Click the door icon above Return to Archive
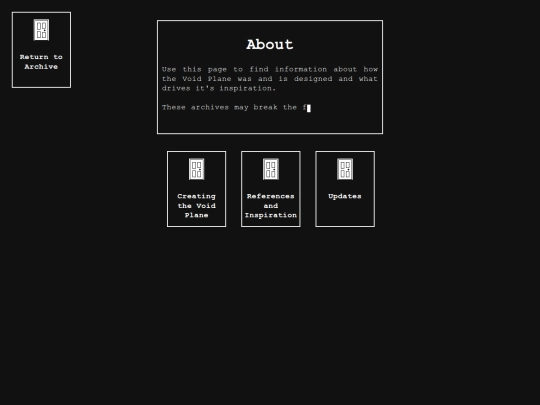The image size is (540, 405). (41, 30)
